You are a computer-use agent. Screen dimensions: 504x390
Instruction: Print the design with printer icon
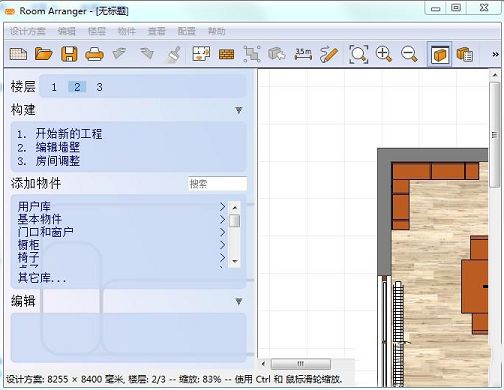[94, 54]
